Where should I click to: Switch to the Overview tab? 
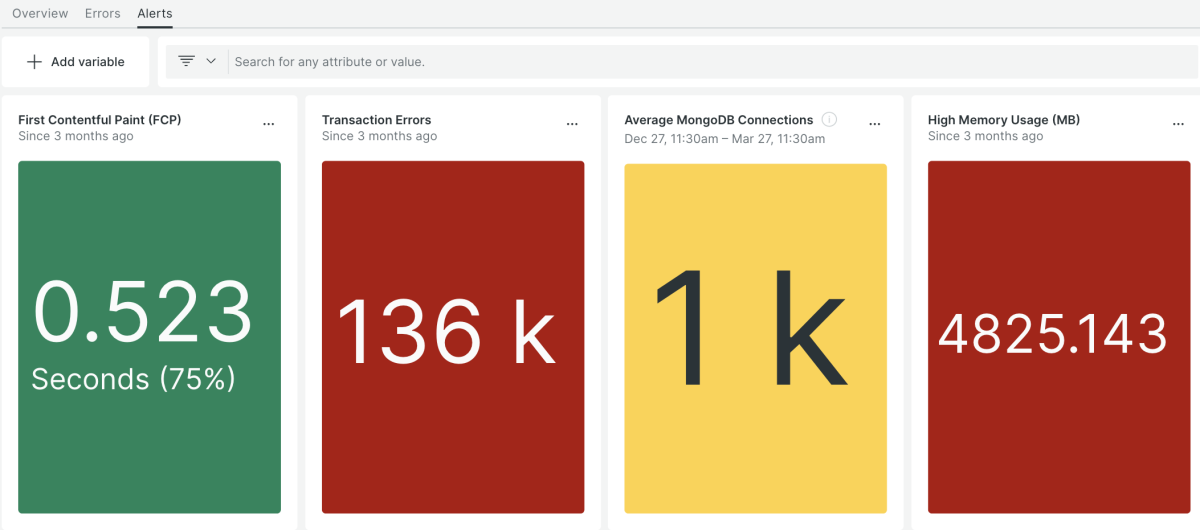click(40, 14)
